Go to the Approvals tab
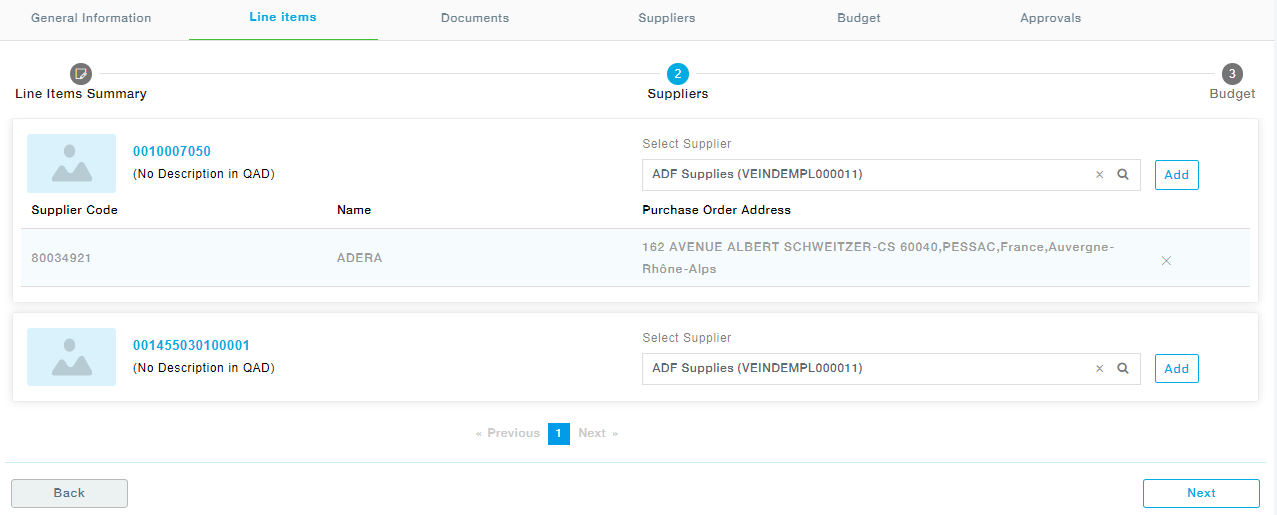The width and height of the screenshot is (1277, 515). click(1050, 18)
